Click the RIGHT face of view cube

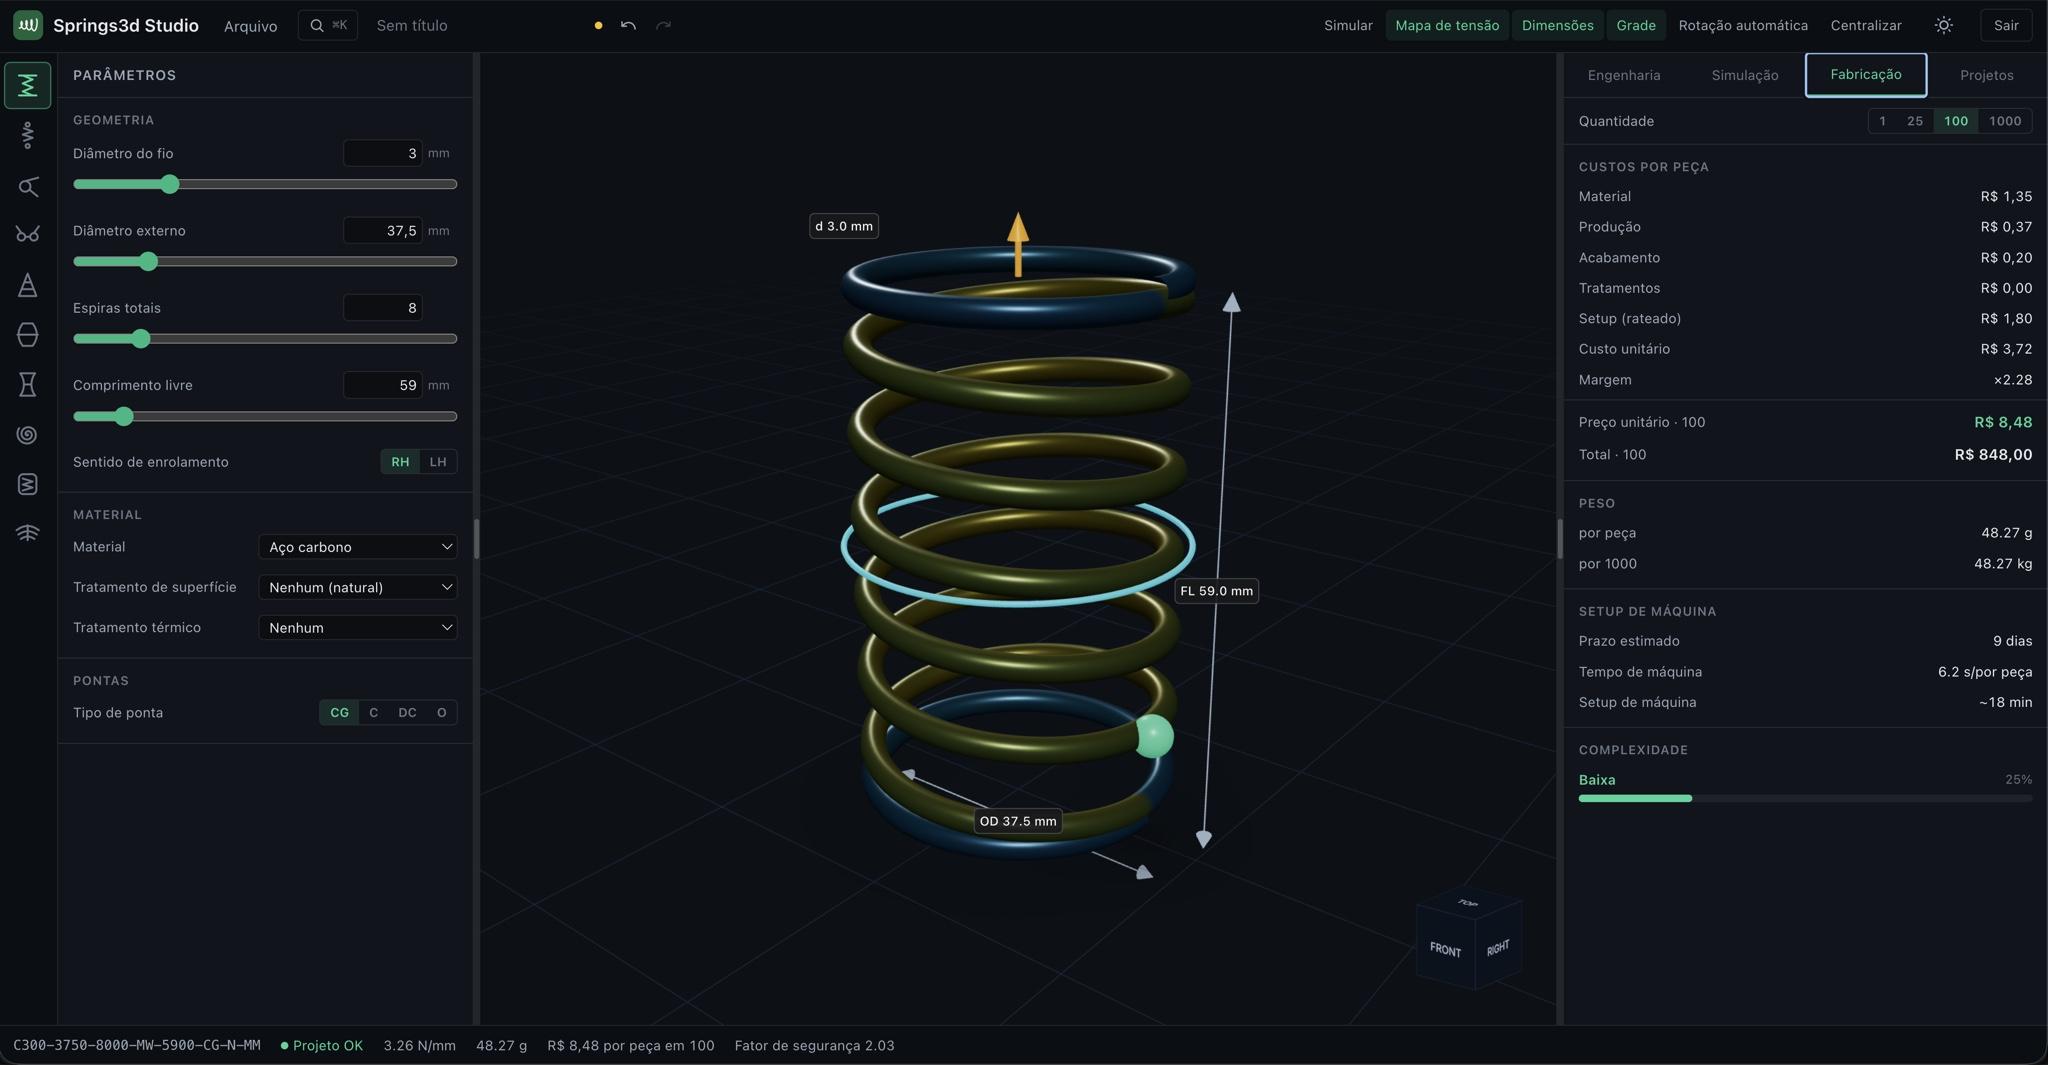(x=1497, y=947)
